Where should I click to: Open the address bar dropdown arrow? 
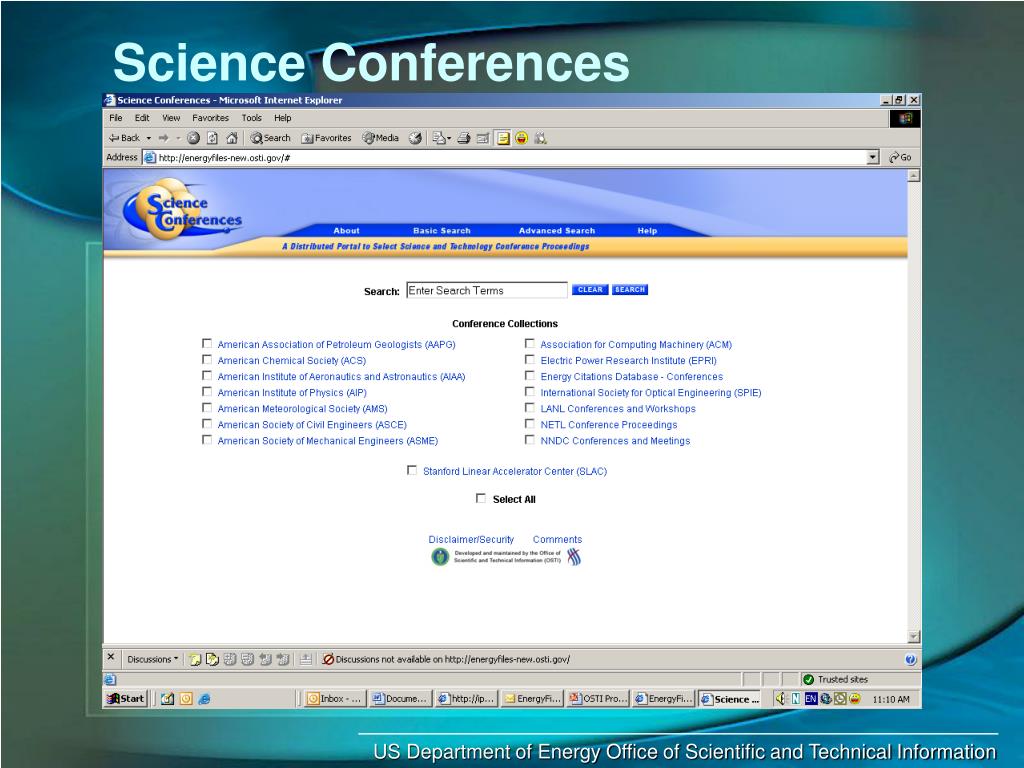(x=873, y=157)
